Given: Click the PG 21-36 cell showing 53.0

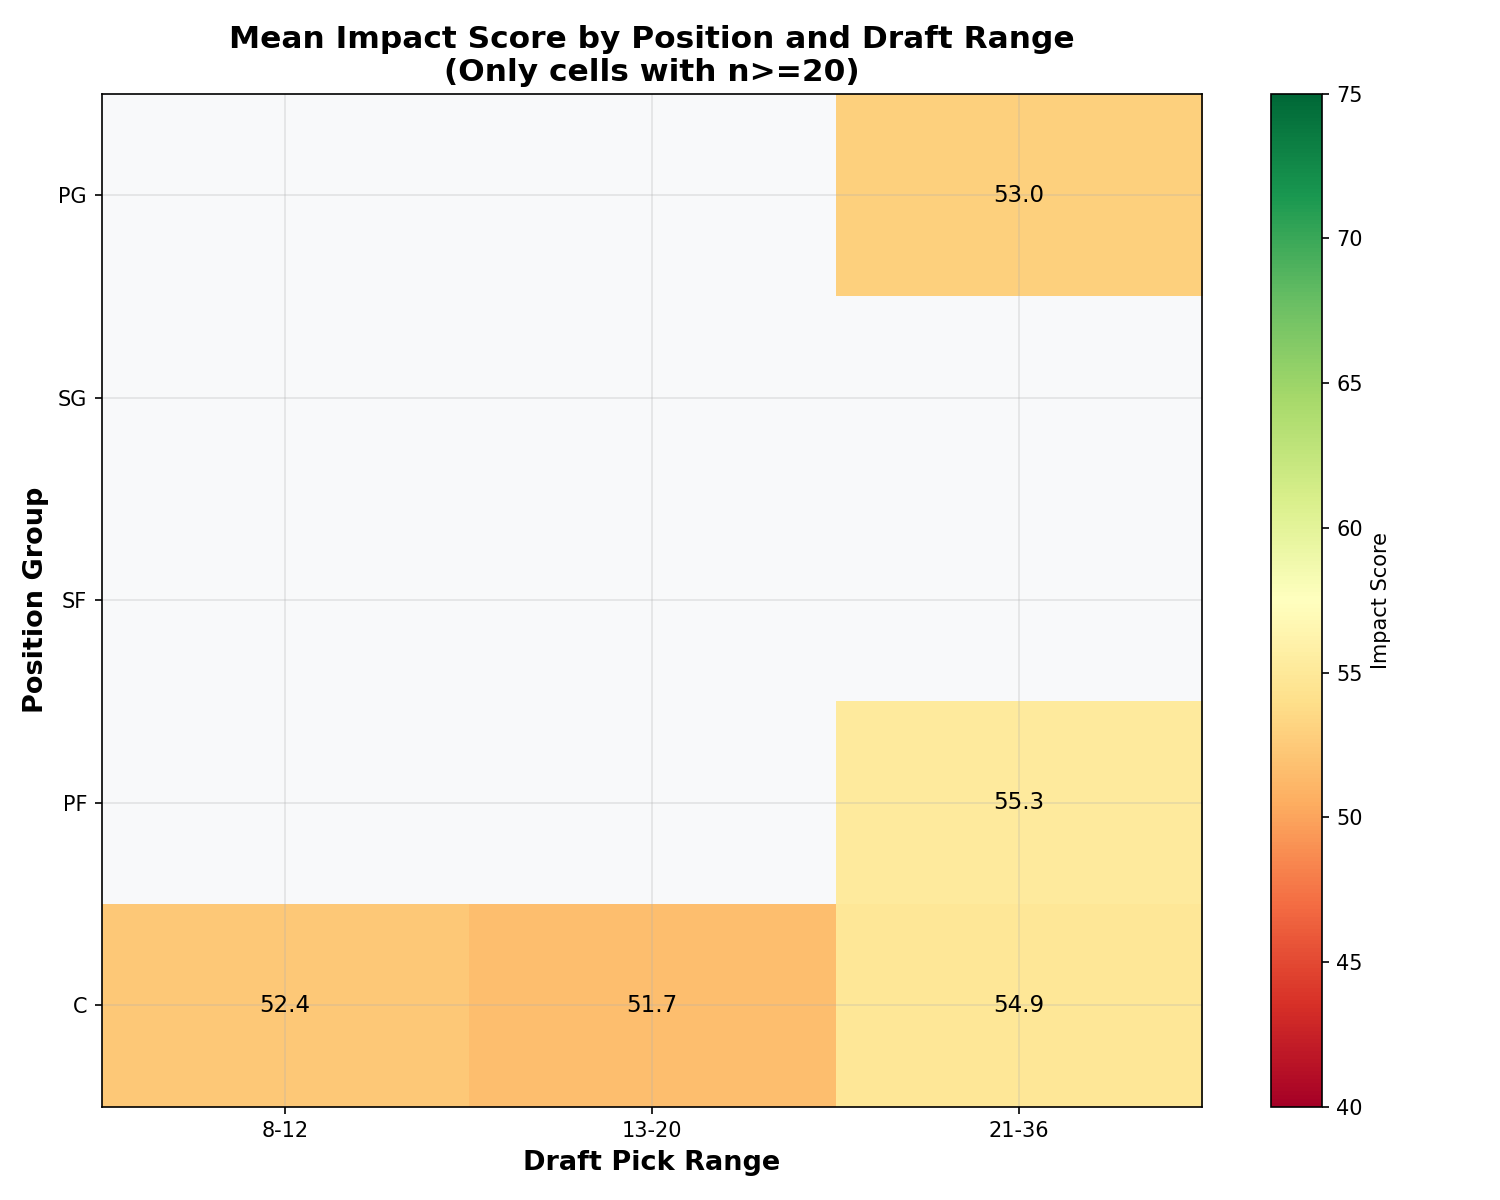Looking at the screenshot, I should click(x=1018, y=195).
